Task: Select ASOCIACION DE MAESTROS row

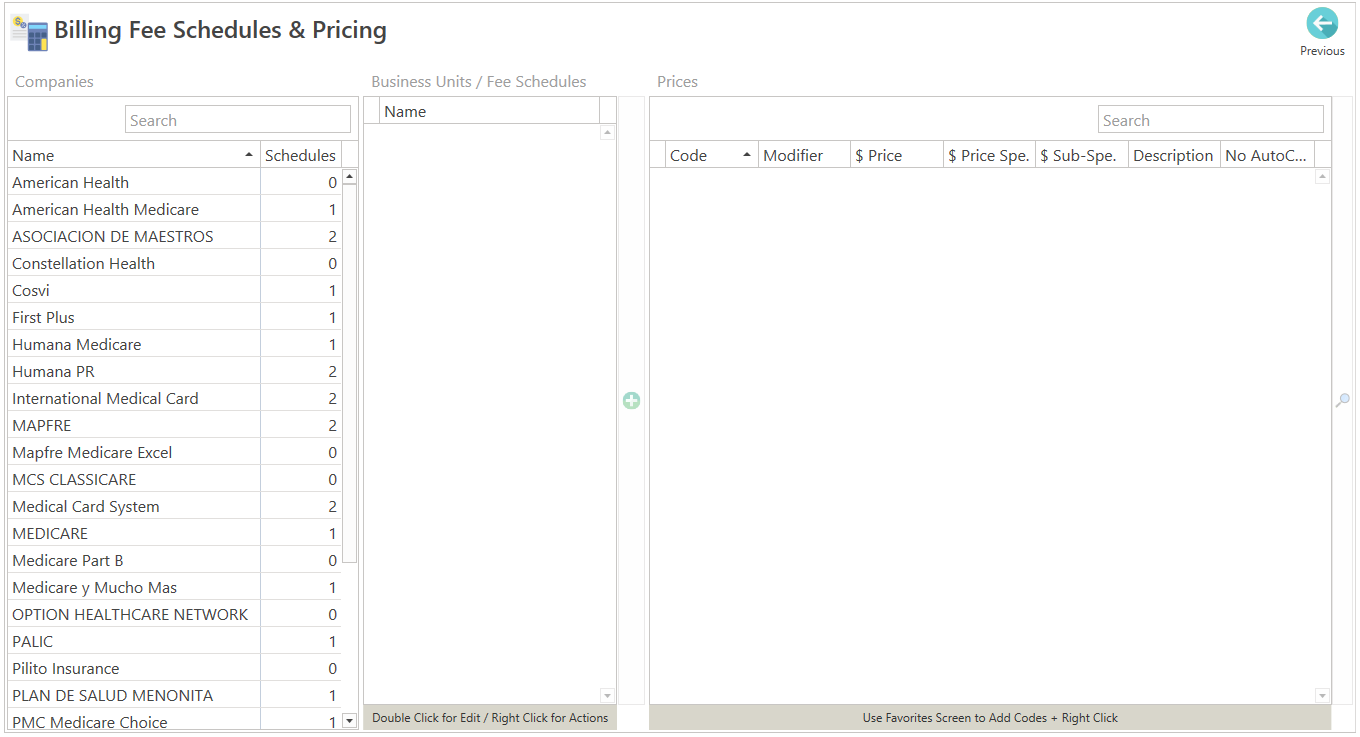Action: pos(174,236)
